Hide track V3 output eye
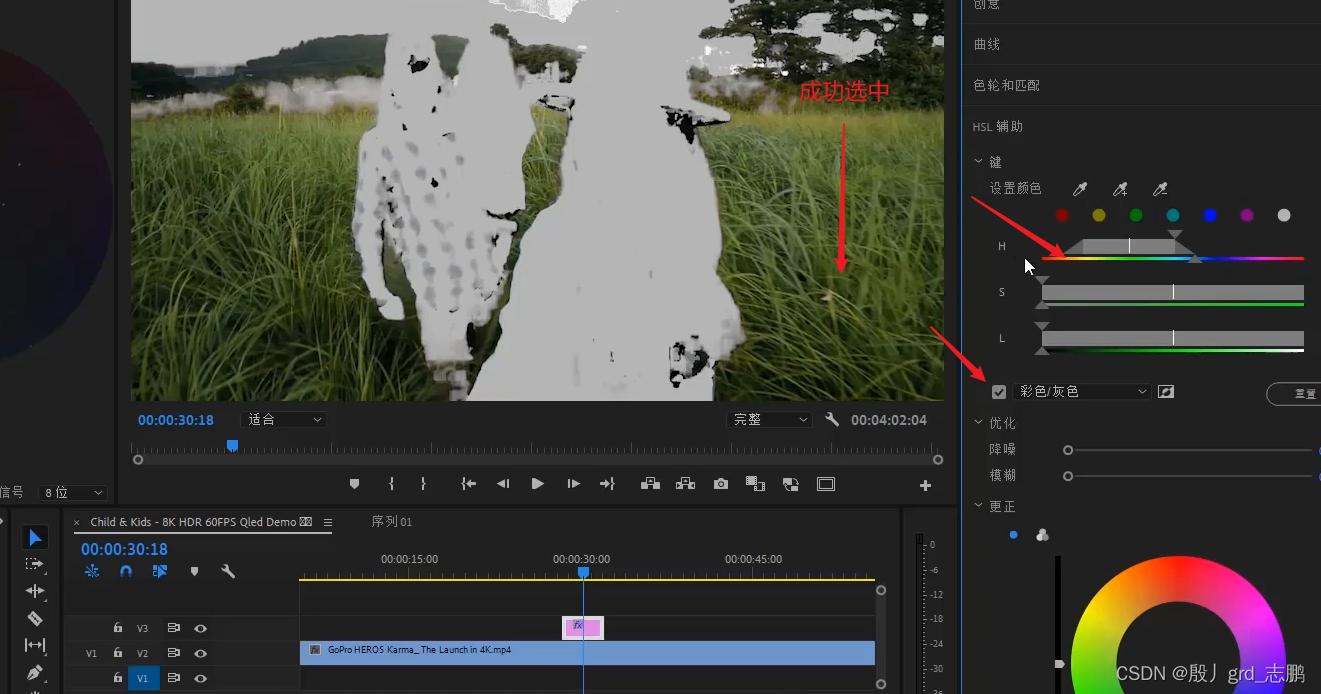 click(201, 628)
